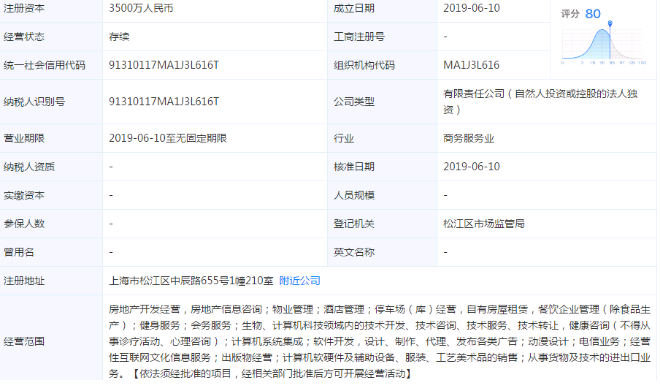Select registration authority 松江区市场监管局

pyautogui.click(x=484, y=224)
